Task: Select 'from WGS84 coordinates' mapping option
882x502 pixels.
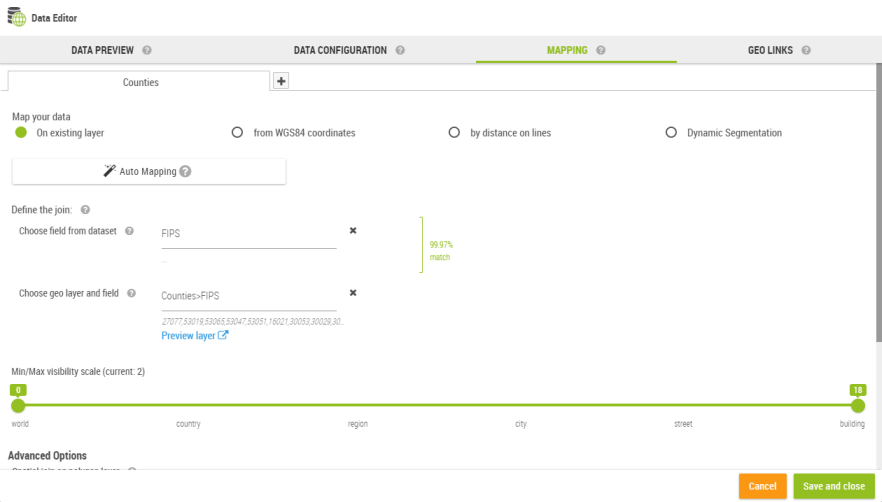Action: [237, 132]
